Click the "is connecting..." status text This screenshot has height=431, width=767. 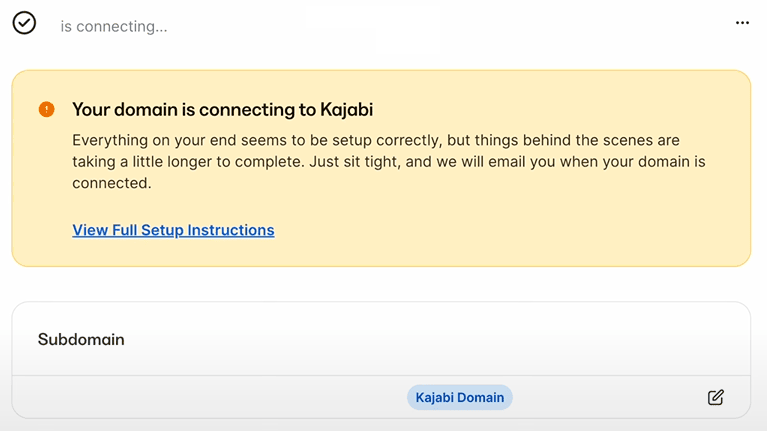point(114,26)
